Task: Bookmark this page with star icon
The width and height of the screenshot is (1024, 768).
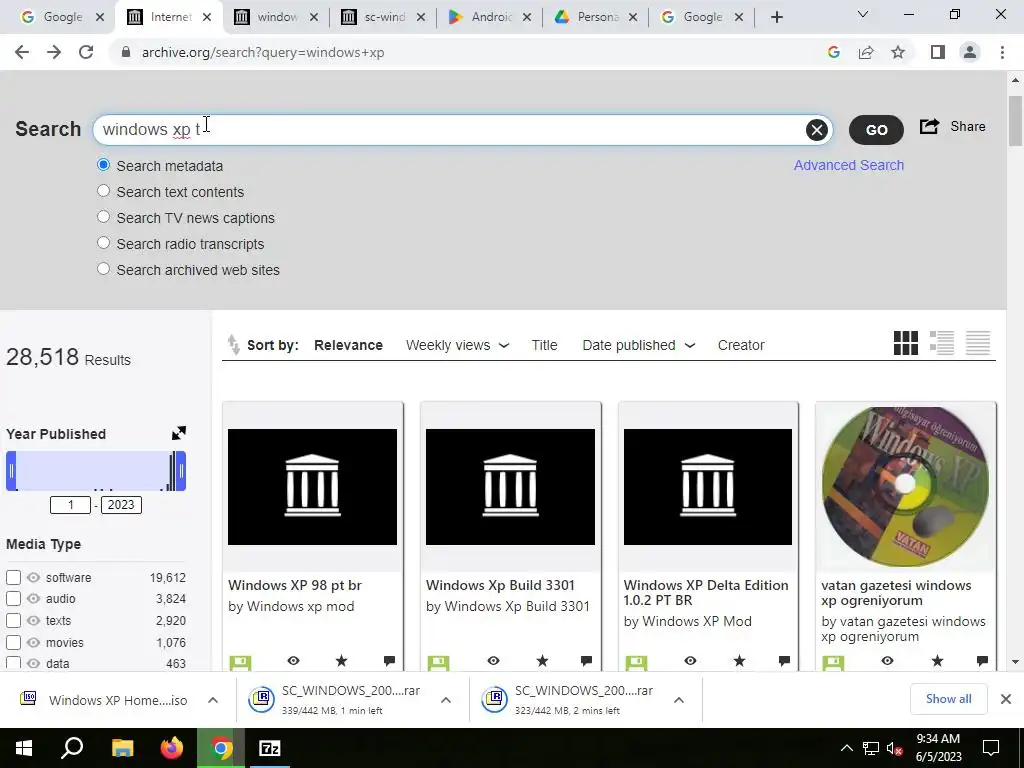Action: point(898,52)
